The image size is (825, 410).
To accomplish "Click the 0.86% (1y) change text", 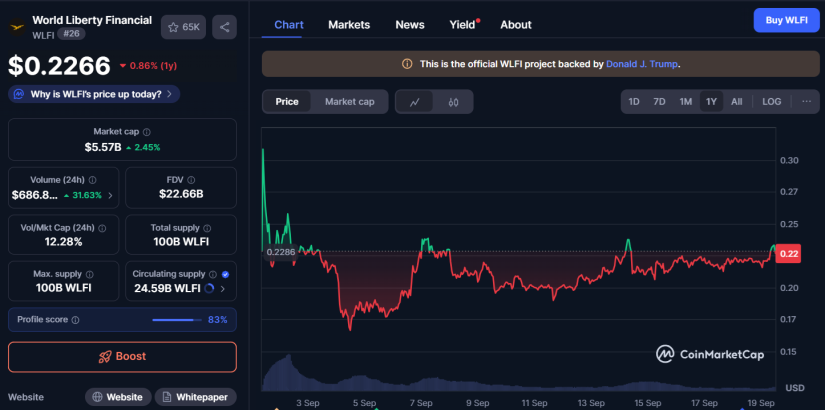I will (x=153, y=66).
